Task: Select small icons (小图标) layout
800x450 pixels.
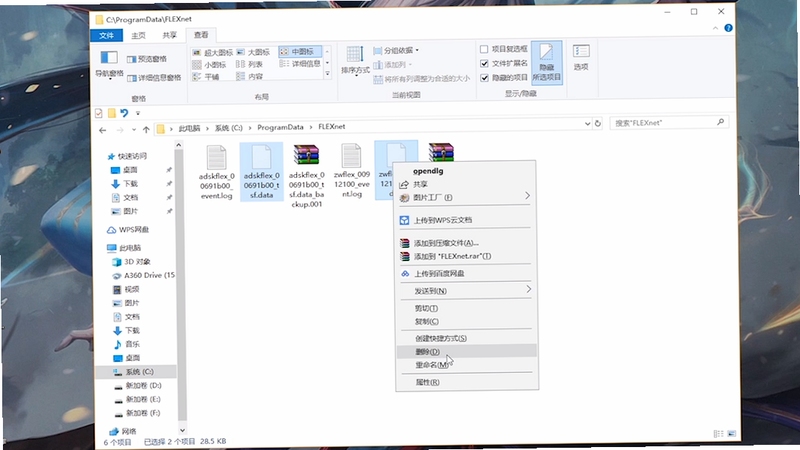Action: [x=209, y=65]
